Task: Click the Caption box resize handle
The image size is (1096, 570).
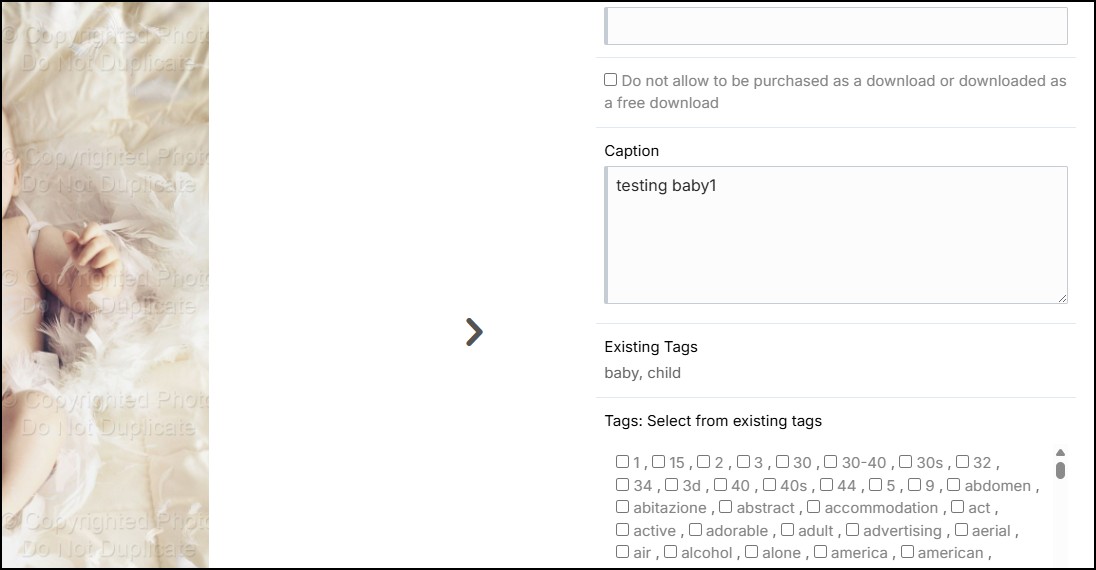Action: coord(1062,297)
